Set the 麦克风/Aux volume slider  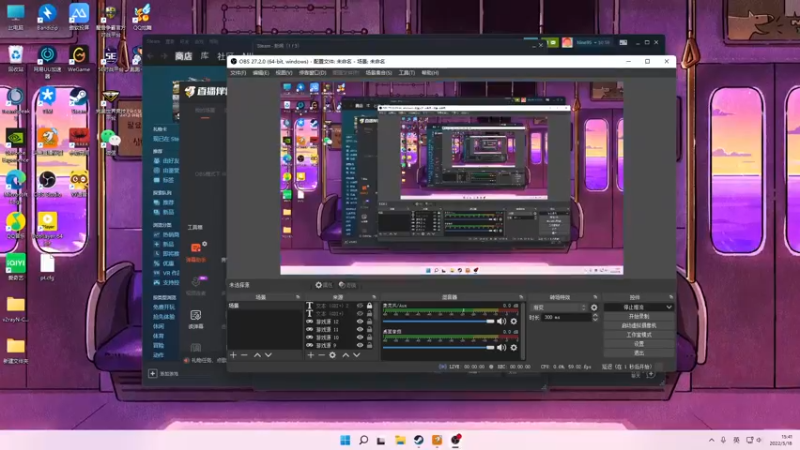438,321
